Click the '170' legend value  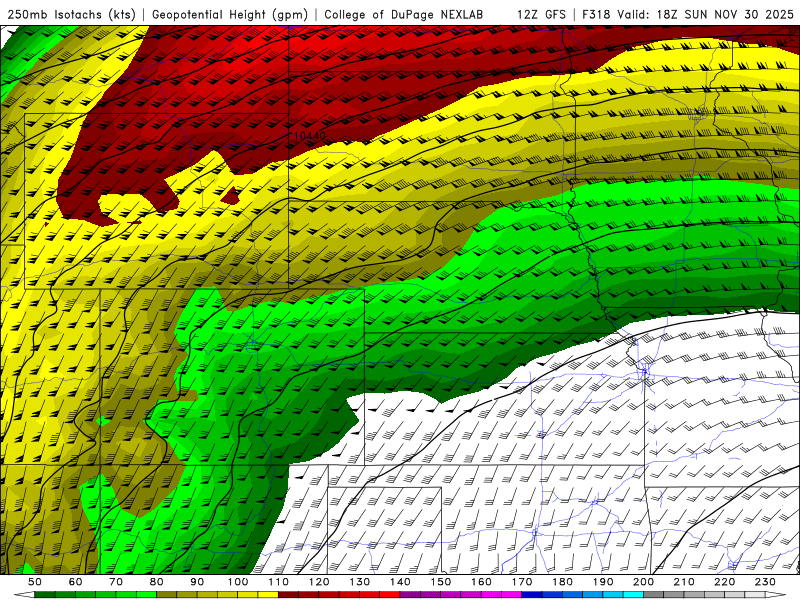pos(522,582)
